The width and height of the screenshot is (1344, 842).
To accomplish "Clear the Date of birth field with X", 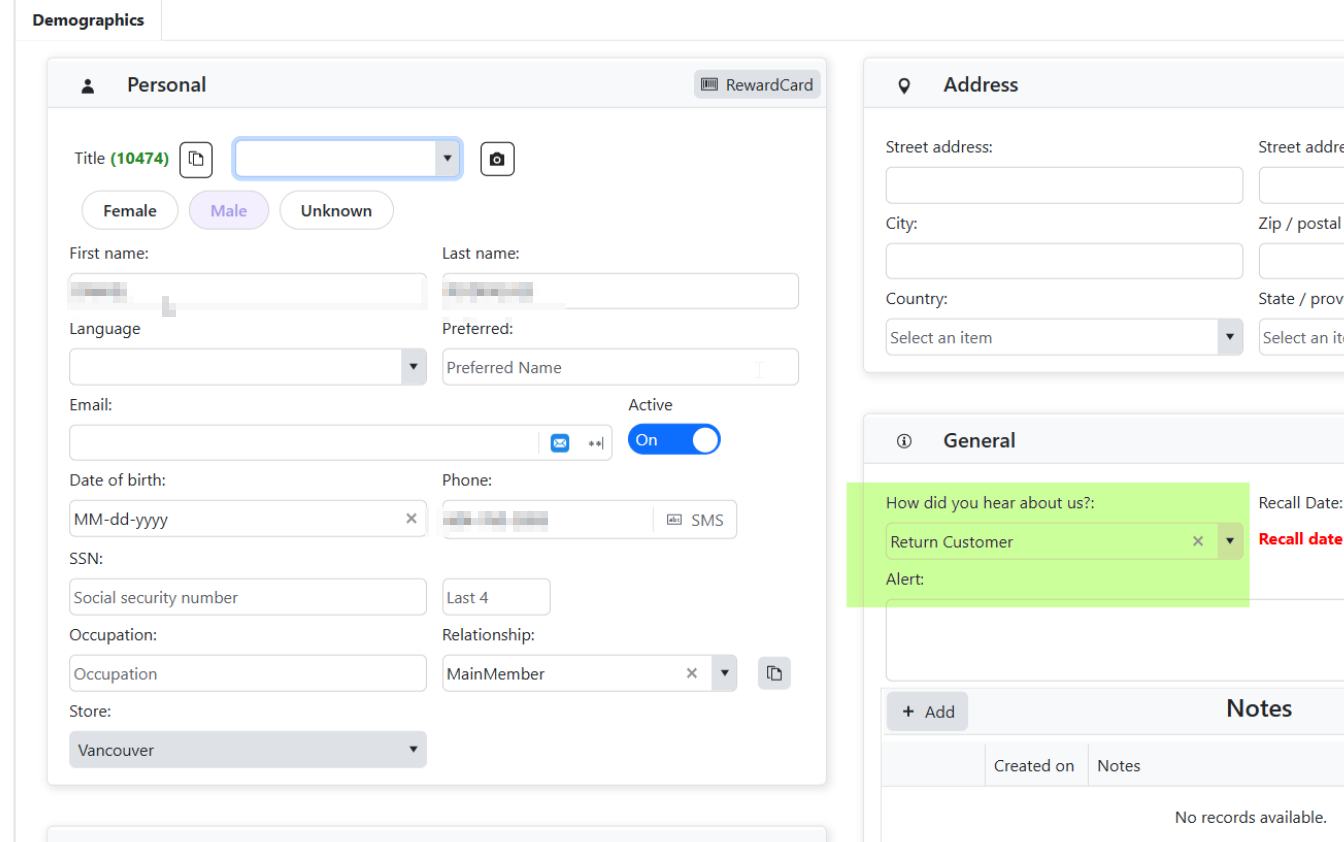I will coord(411,519).
